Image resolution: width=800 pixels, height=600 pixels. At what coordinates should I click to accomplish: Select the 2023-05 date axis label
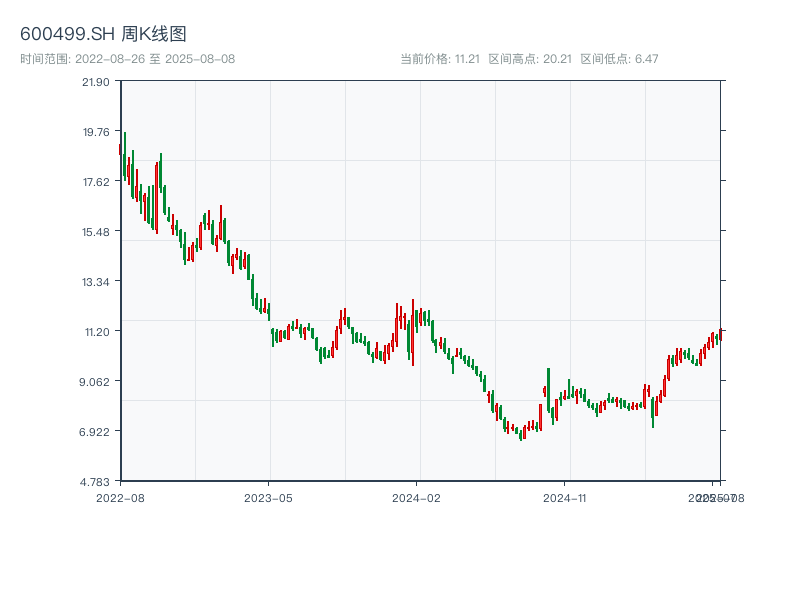pyautogui.click(x=268, y=497)
